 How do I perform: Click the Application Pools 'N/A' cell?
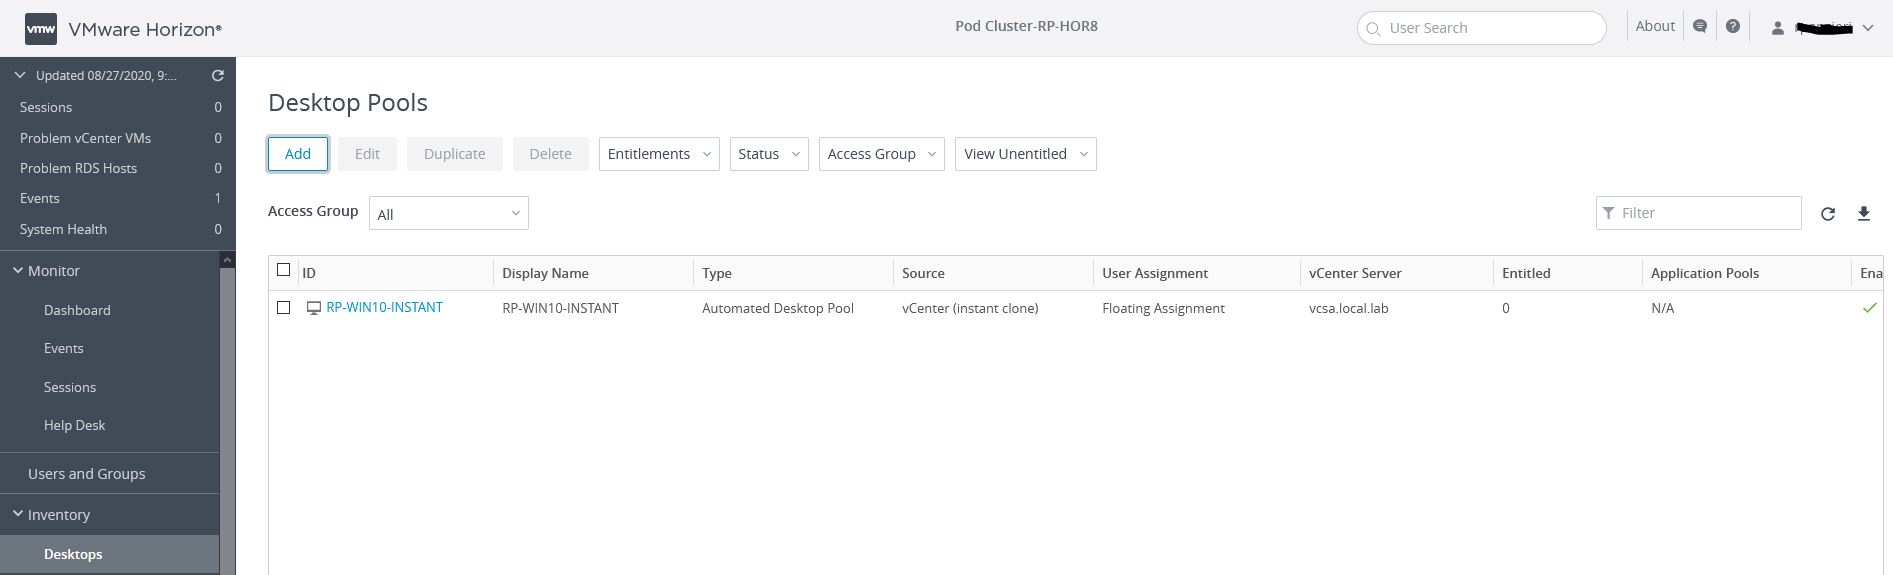coord(1662,308)
